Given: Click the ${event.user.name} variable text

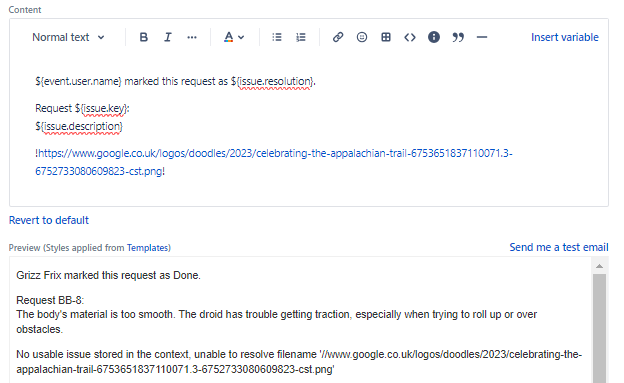Looking at the screenshot, I should 78,82.
